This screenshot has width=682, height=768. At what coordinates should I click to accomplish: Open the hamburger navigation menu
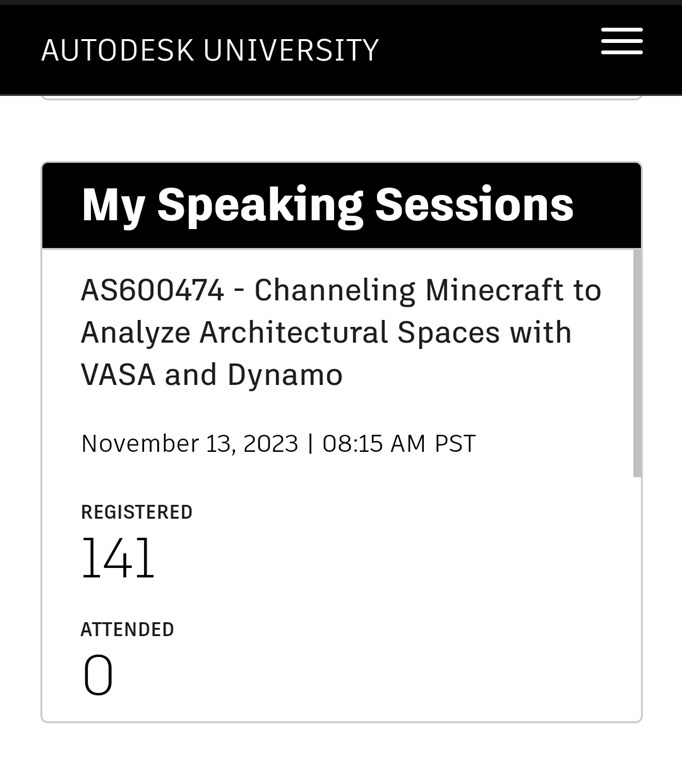(x=621, y=42)
